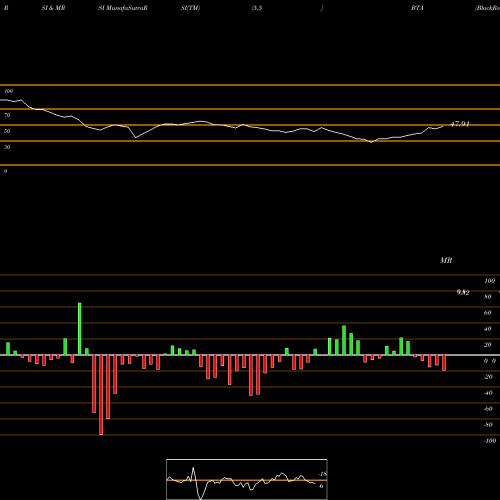Click the 50 level label on RSI axis
Viewport: 500px width, 500px height.
tap(7, 131)
